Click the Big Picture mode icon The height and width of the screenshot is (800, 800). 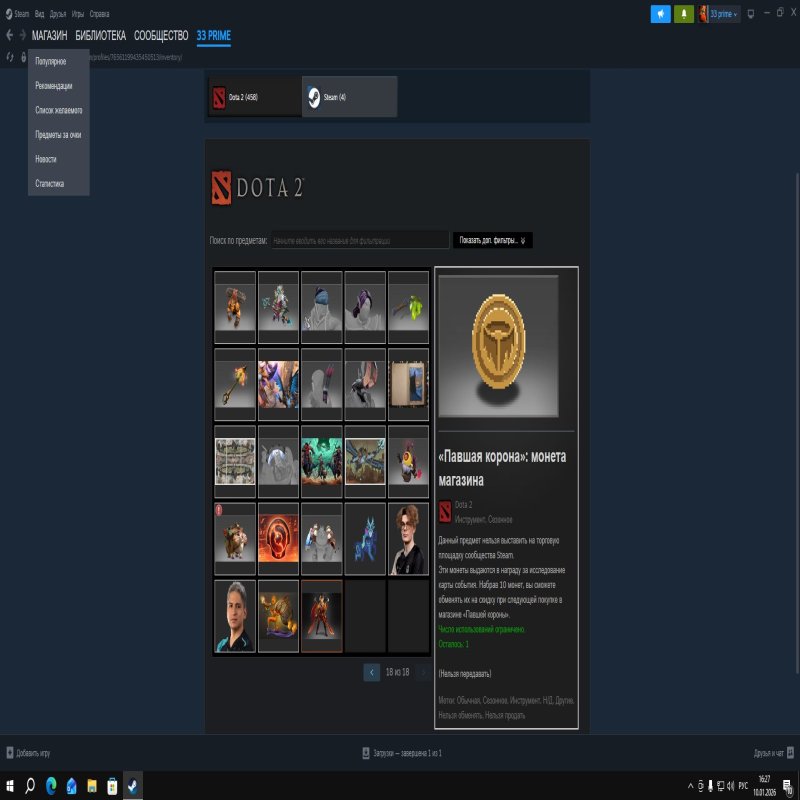[751, 13]
